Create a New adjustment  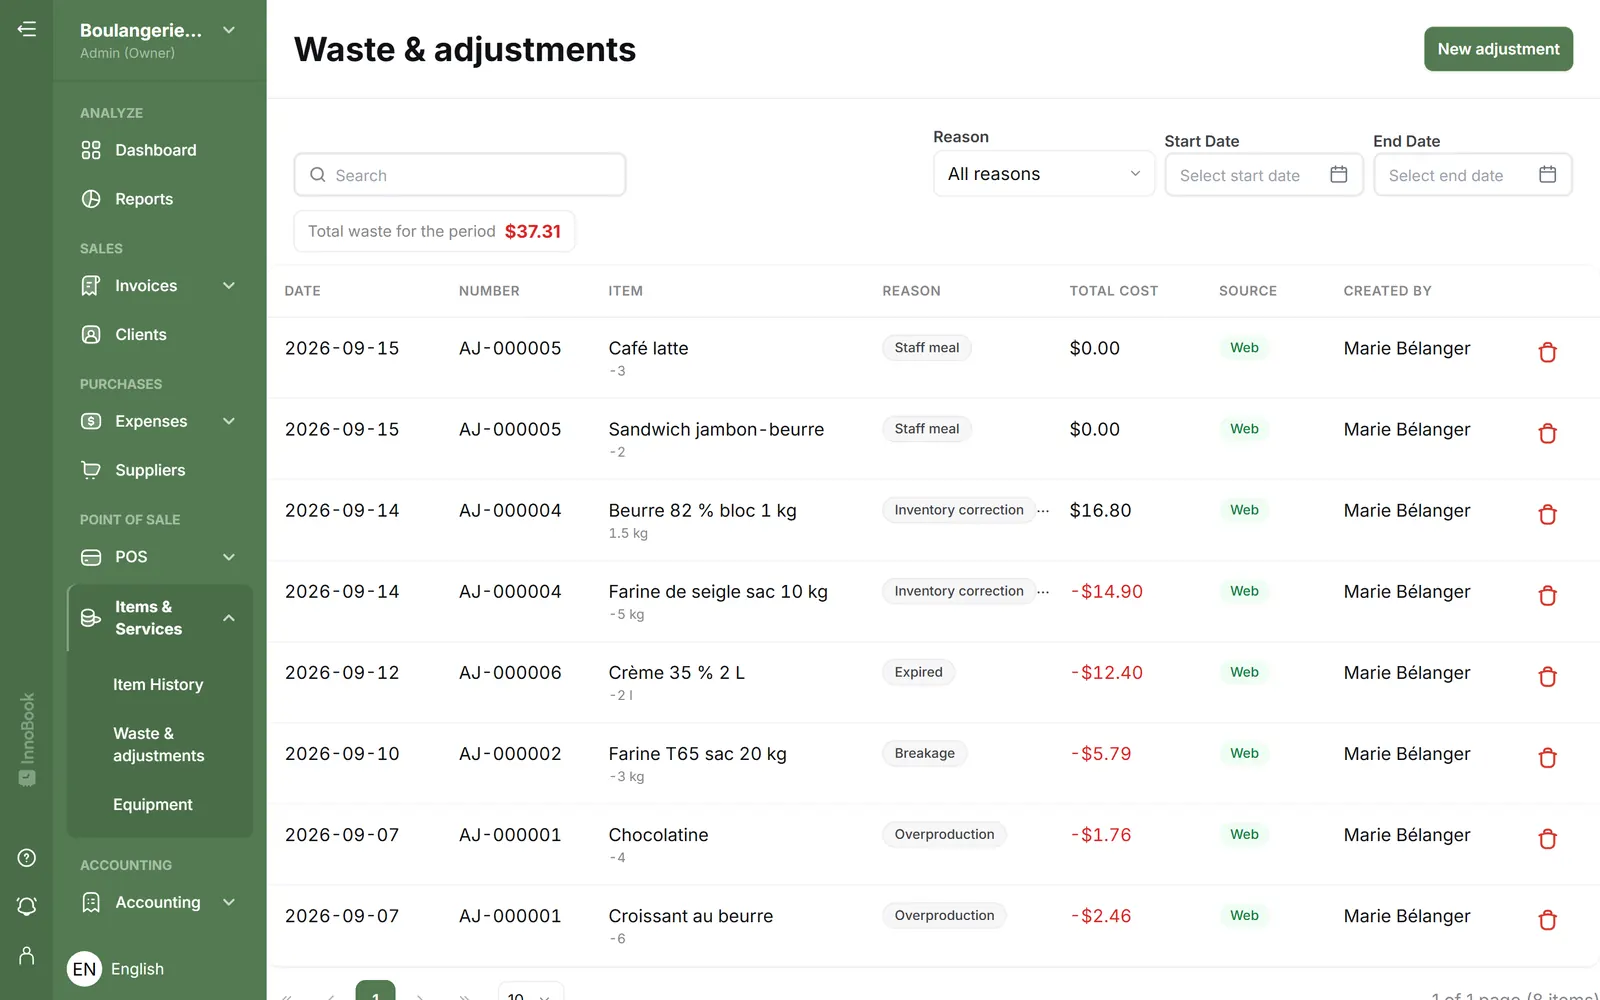point(1498,49)
